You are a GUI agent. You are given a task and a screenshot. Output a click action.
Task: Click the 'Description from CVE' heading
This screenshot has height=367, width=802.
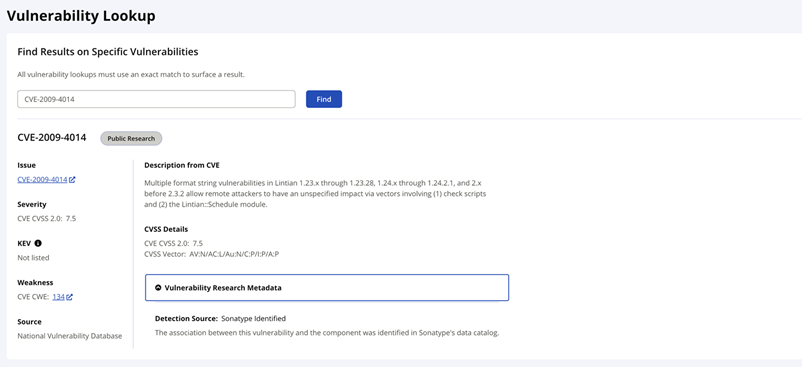tap(182, 165)
